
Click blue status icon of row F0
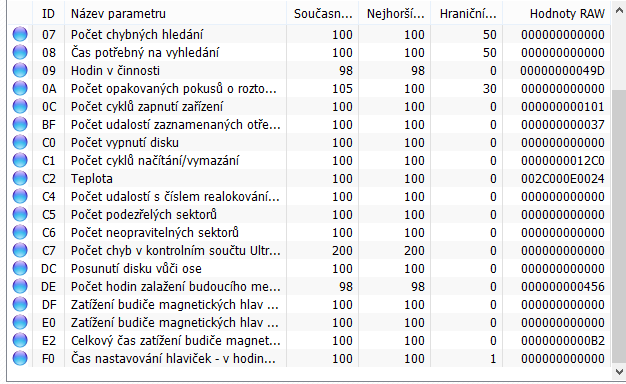[x=20, y=358]
